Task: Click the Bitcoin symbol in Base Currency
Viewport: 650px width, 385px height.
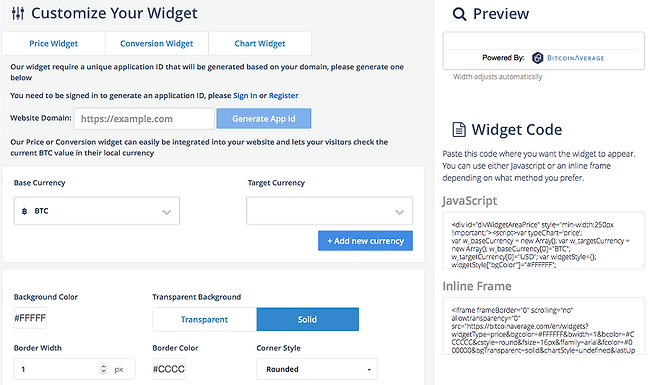Action: click(24, 211)
